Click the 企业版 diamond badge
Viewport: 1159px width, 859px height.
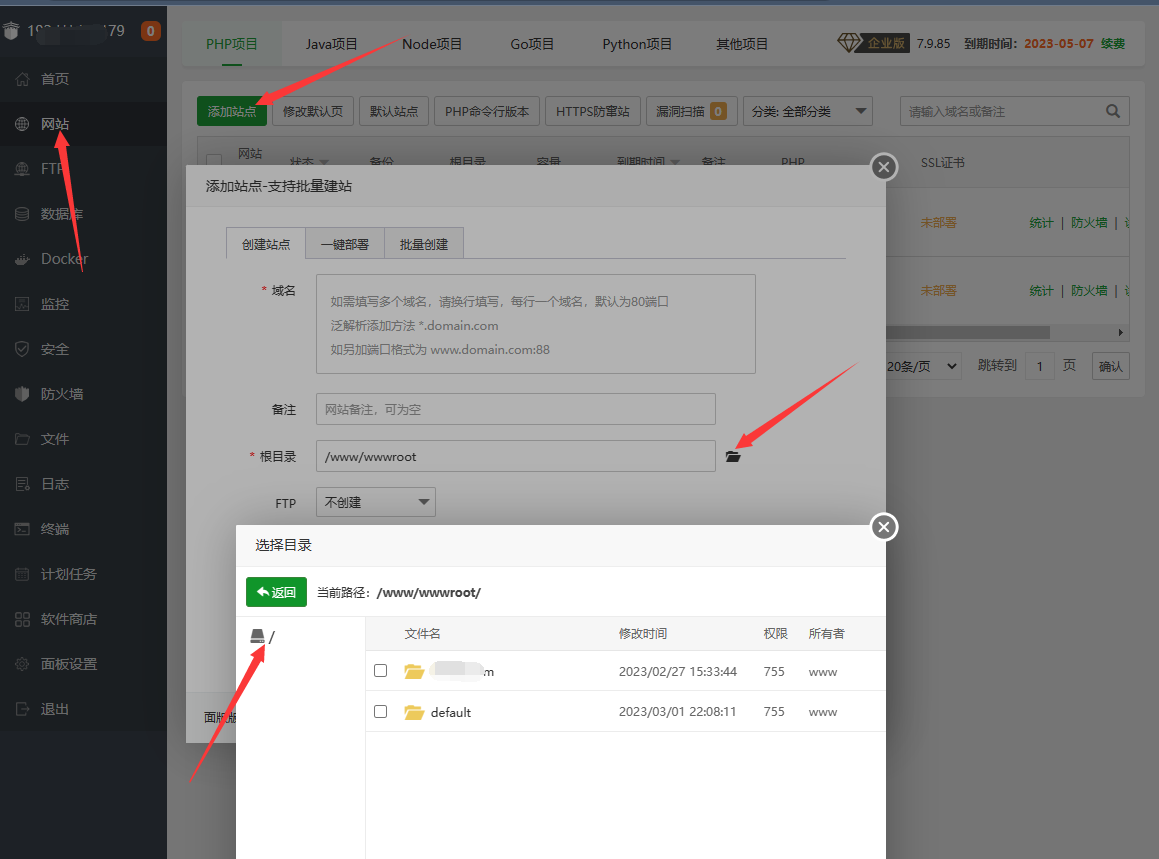coord(873,43)
